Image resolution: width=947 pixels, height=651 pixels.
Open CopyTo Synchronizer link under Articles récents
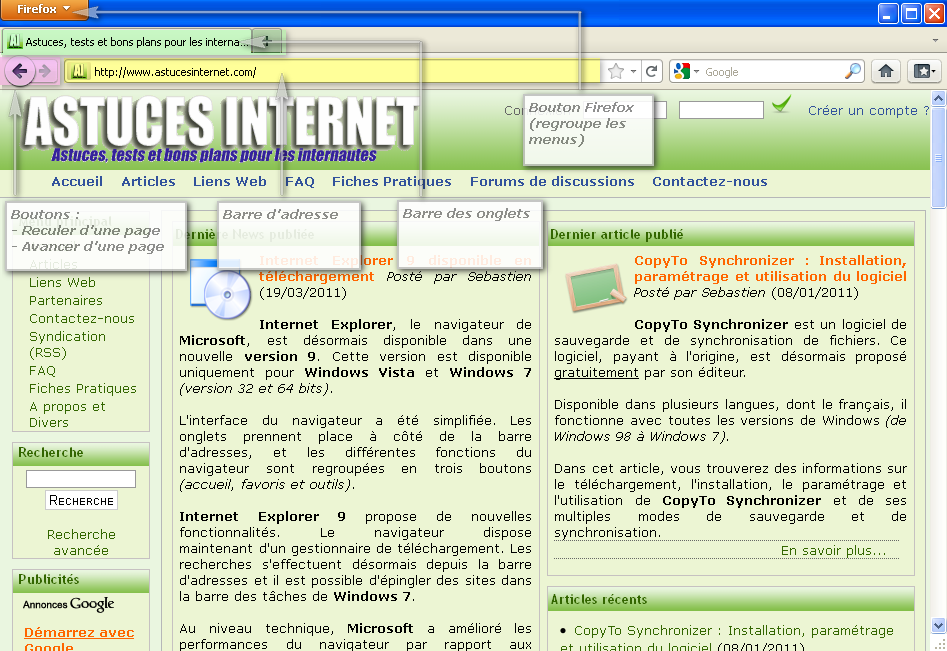(727, 638)
